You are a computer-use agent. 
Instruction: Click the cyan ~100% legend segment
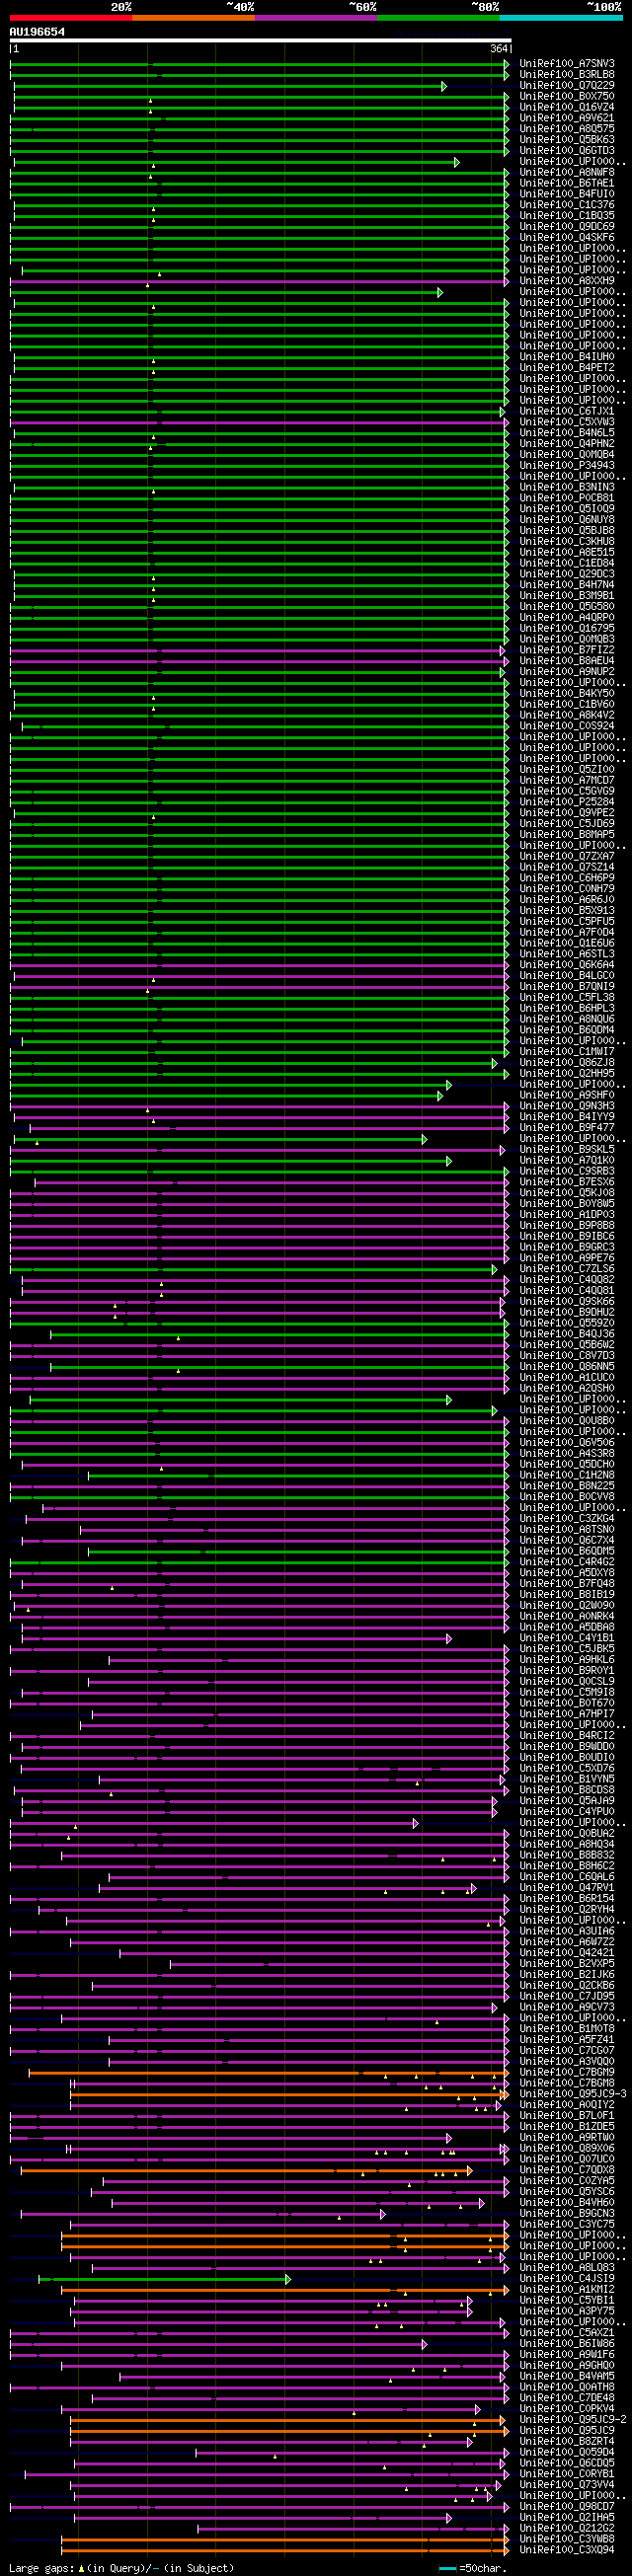(x=561, y=18)
